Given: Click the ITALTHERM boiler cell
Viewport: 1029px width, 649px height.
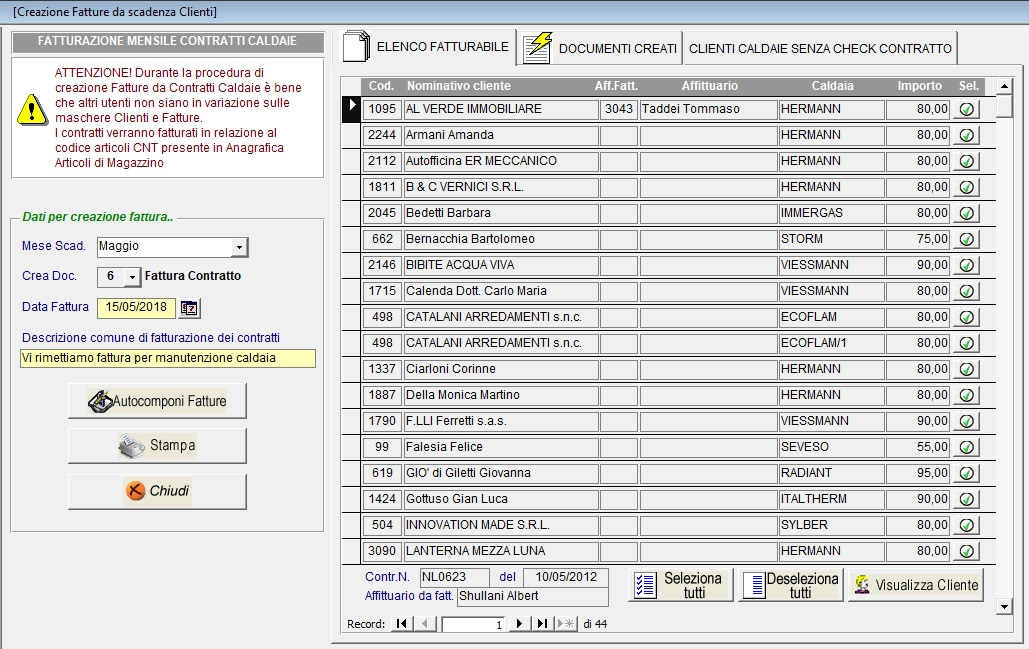Looking at the screenshot, I should pyautogui.click(x=831, y=499).
